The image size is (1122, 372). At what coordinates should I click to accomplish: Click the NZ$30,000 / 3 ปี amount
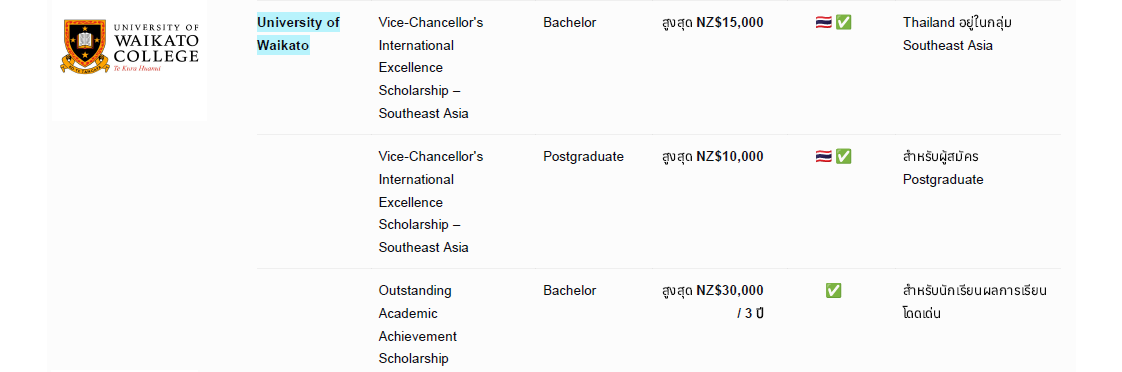click(x=713, y=302)
